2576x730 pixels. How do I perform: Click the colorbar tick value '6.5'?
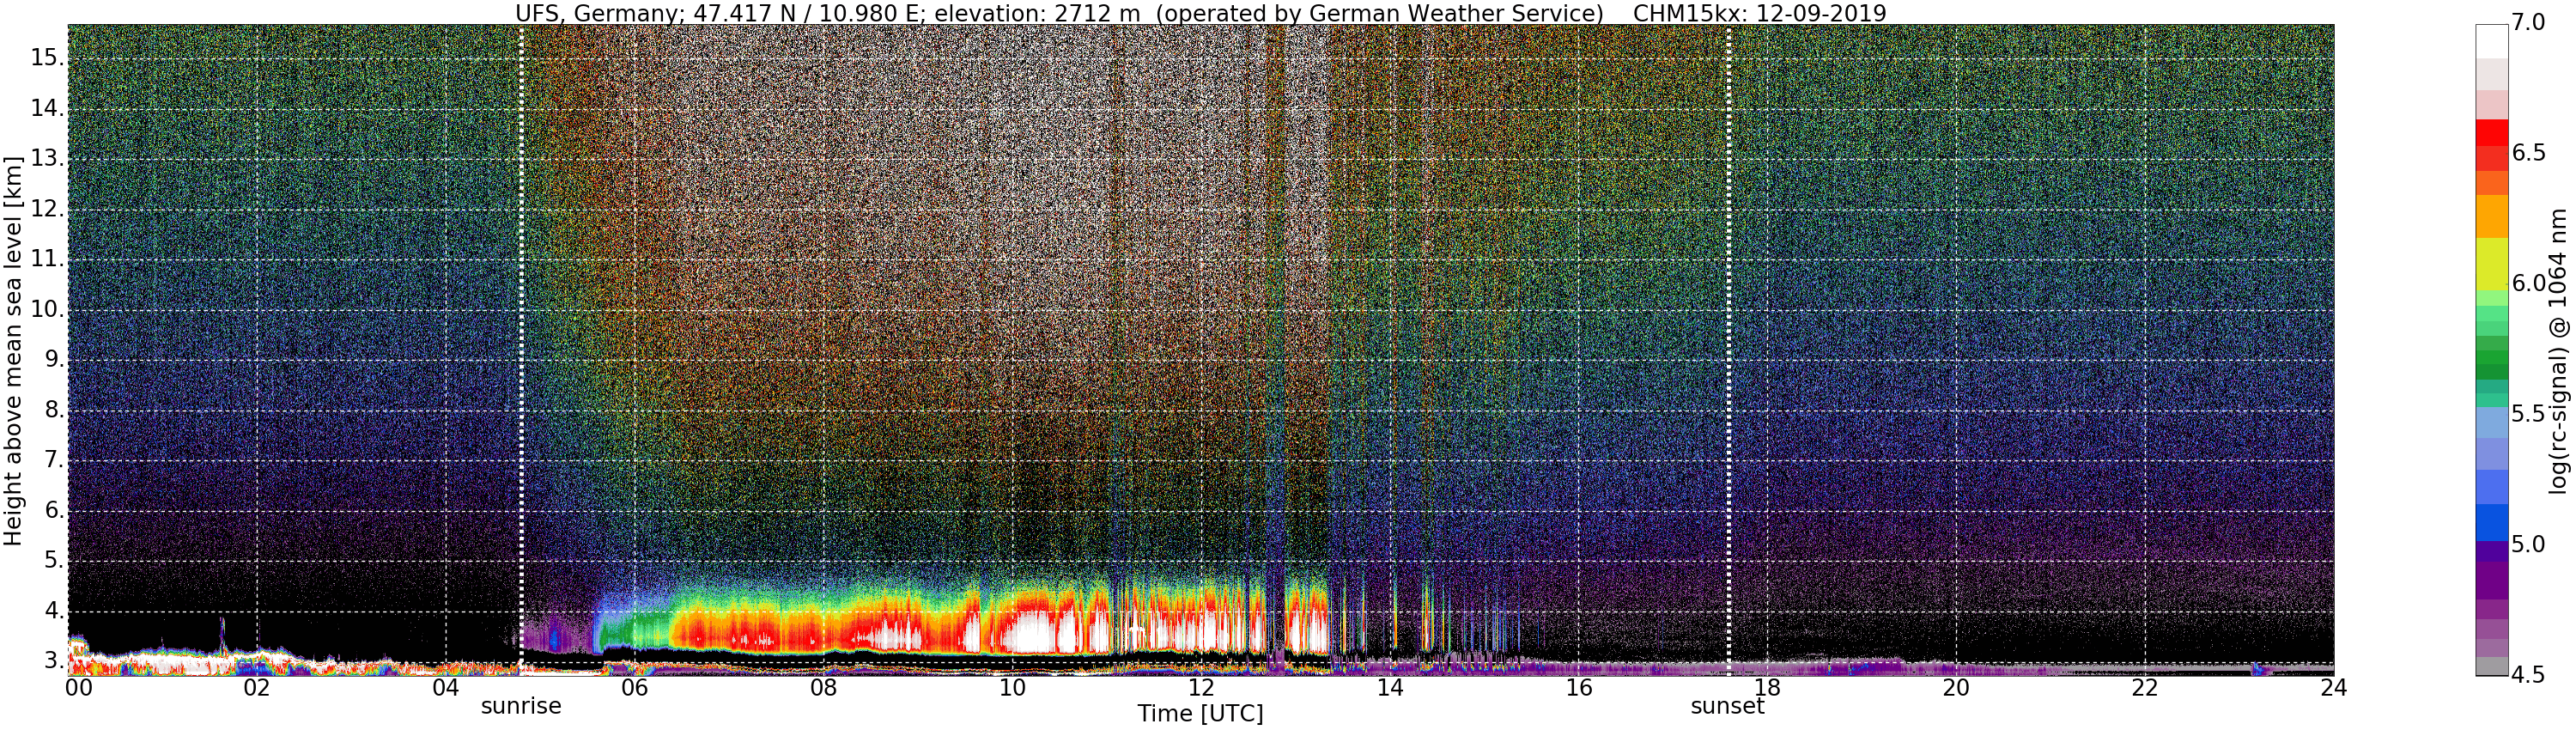2528,153
